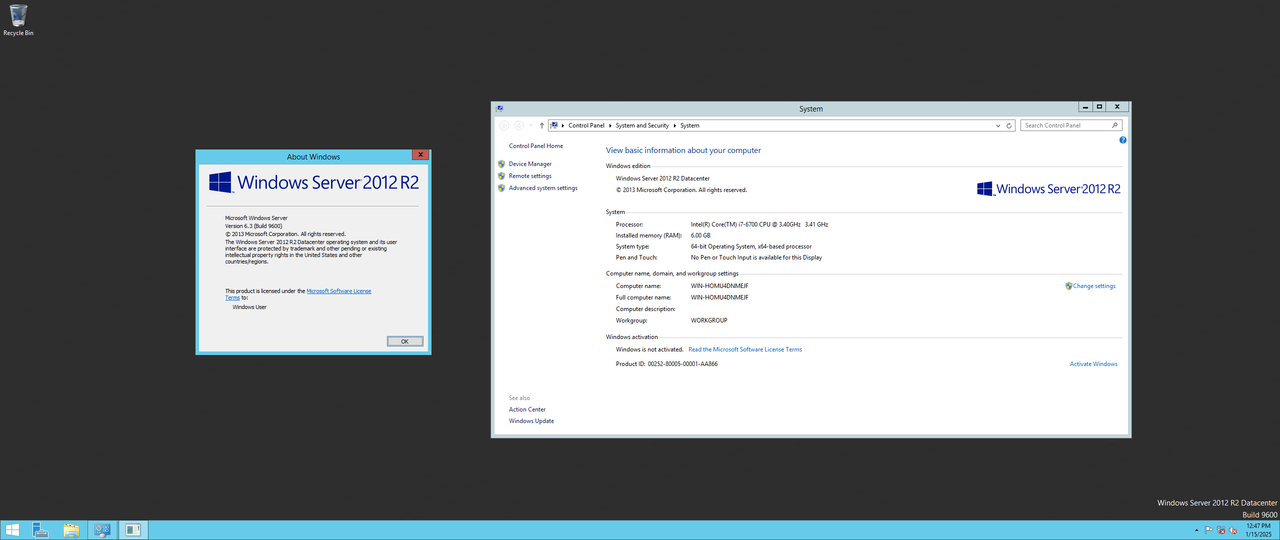Click 'View basic information about your computer' heading
The image size is (1280, 540).
pyautogui.click(x=683, y=150)
